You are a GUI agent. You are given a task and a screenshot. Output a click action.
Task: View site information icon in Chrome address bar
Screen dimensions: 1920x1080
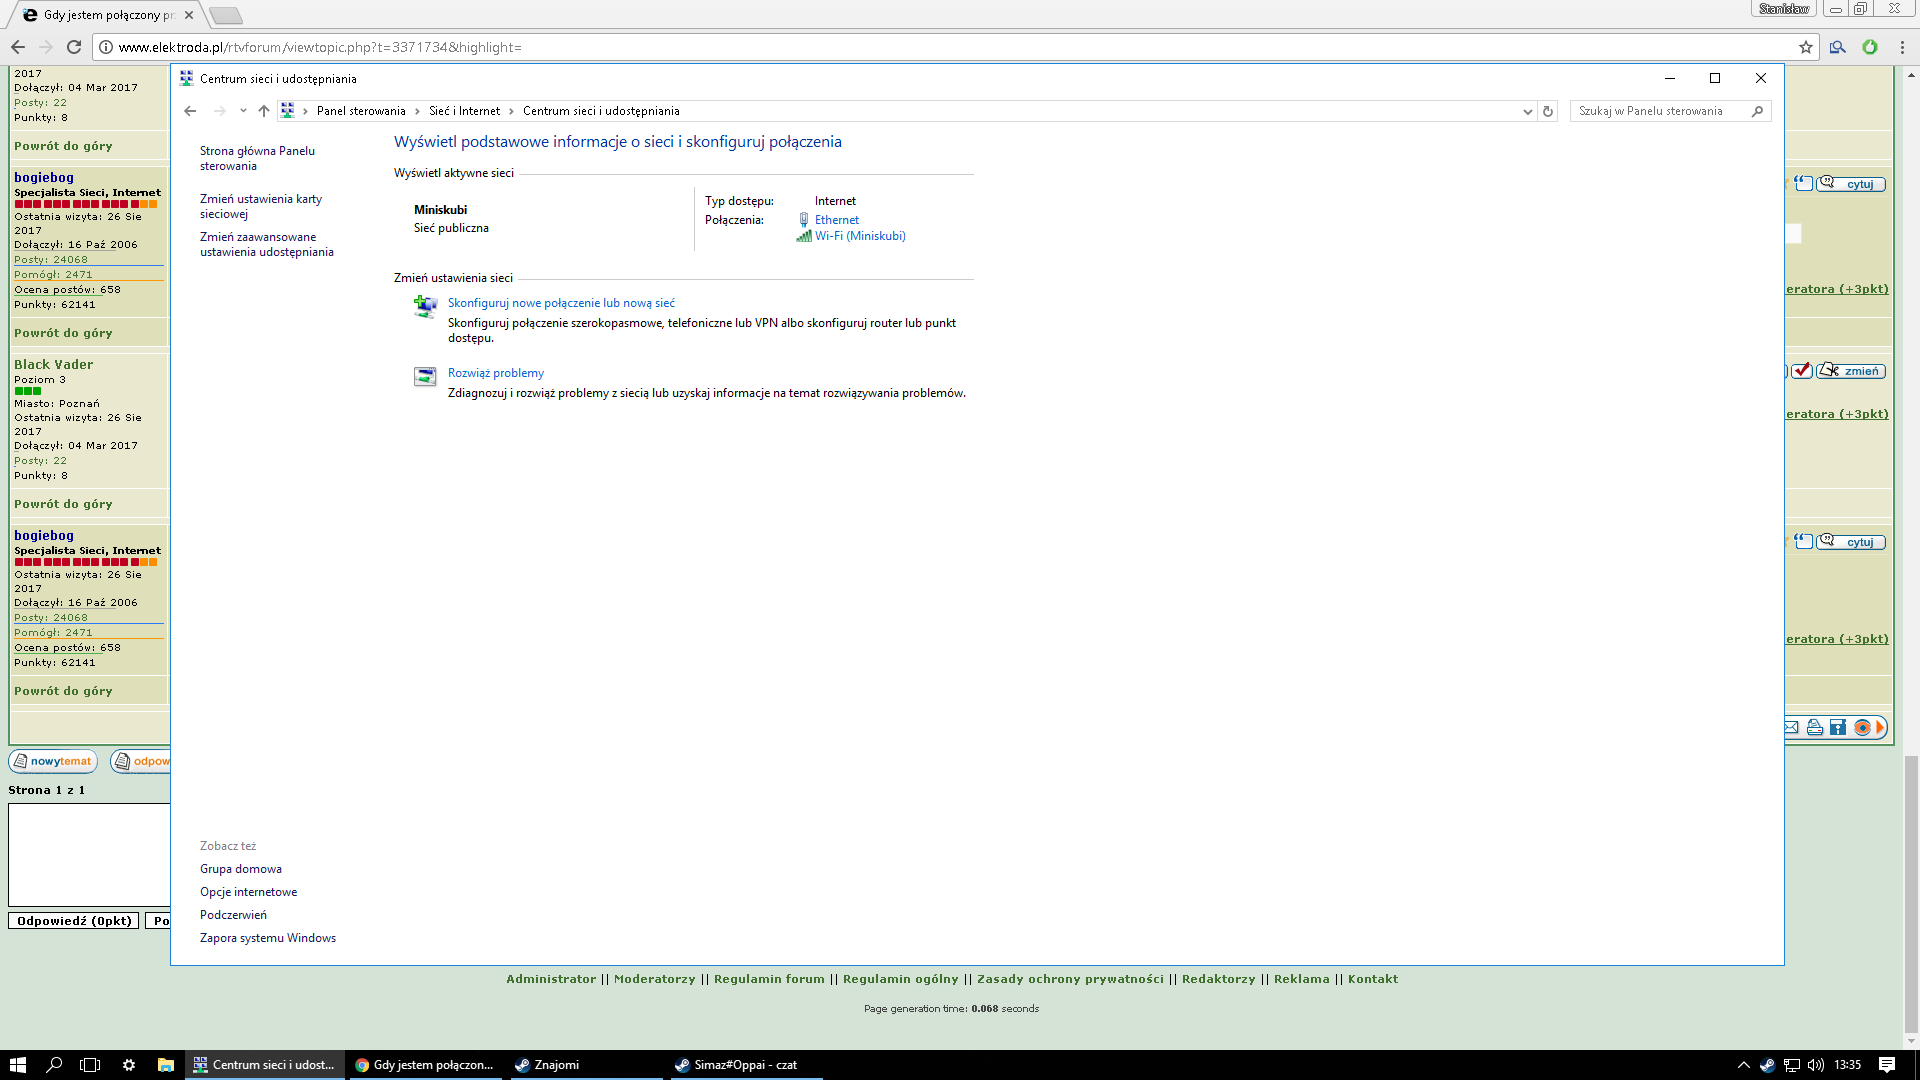click(106, 47)
